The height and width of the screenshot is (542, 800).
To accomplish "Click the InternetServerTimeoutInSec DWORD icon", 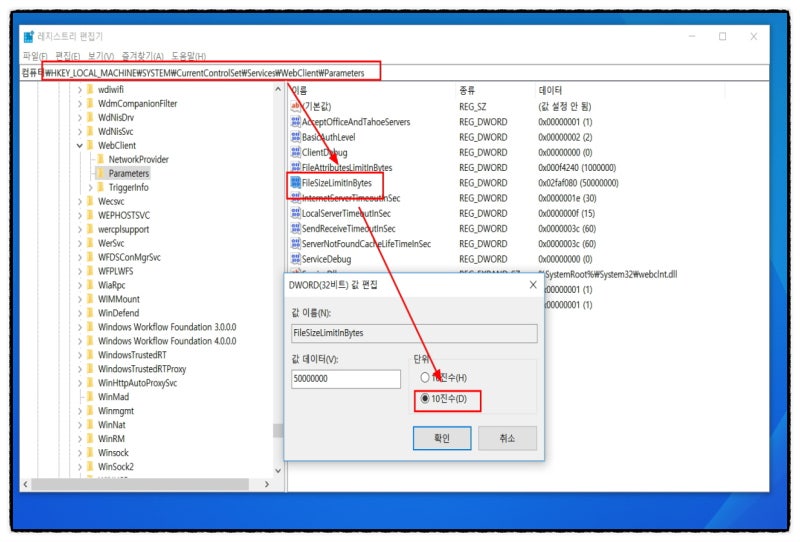I will point(295,198).
